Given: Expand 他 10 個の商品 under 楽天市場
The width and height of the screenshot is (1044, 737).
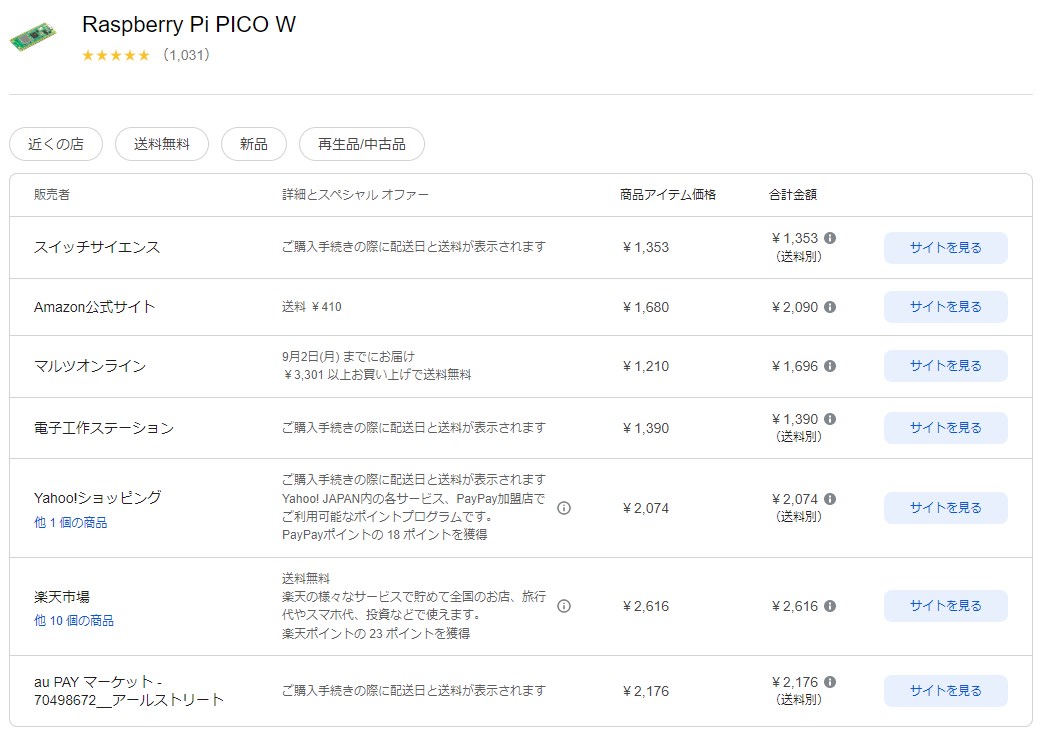Looking at the screenshot, I should (74, 620).
